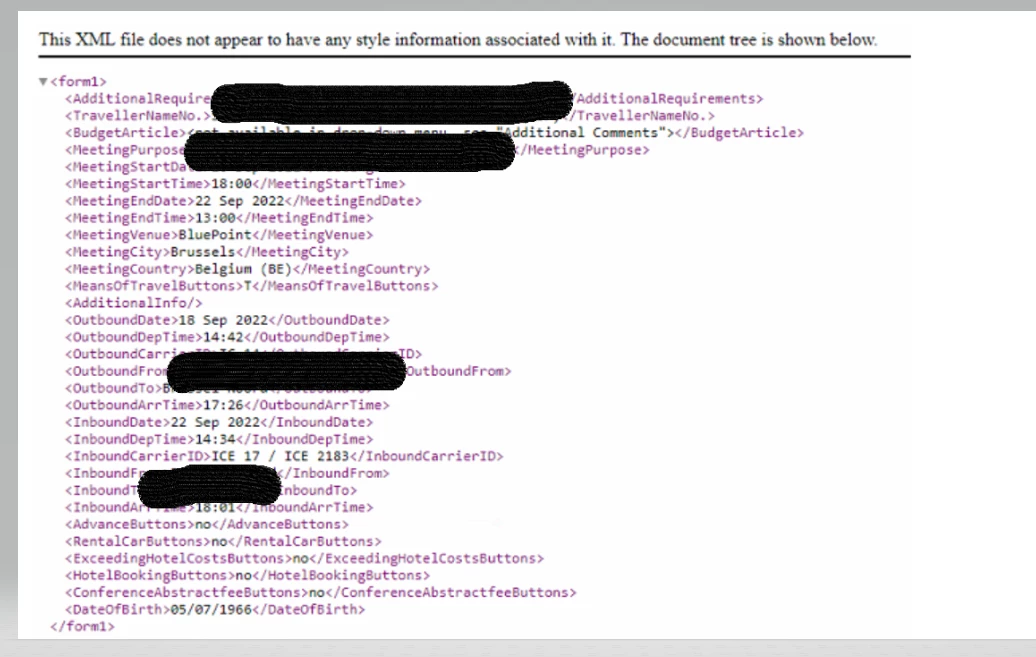Select the MeetingCity Brussels line
1036x657 pixels.
point(207,252)
